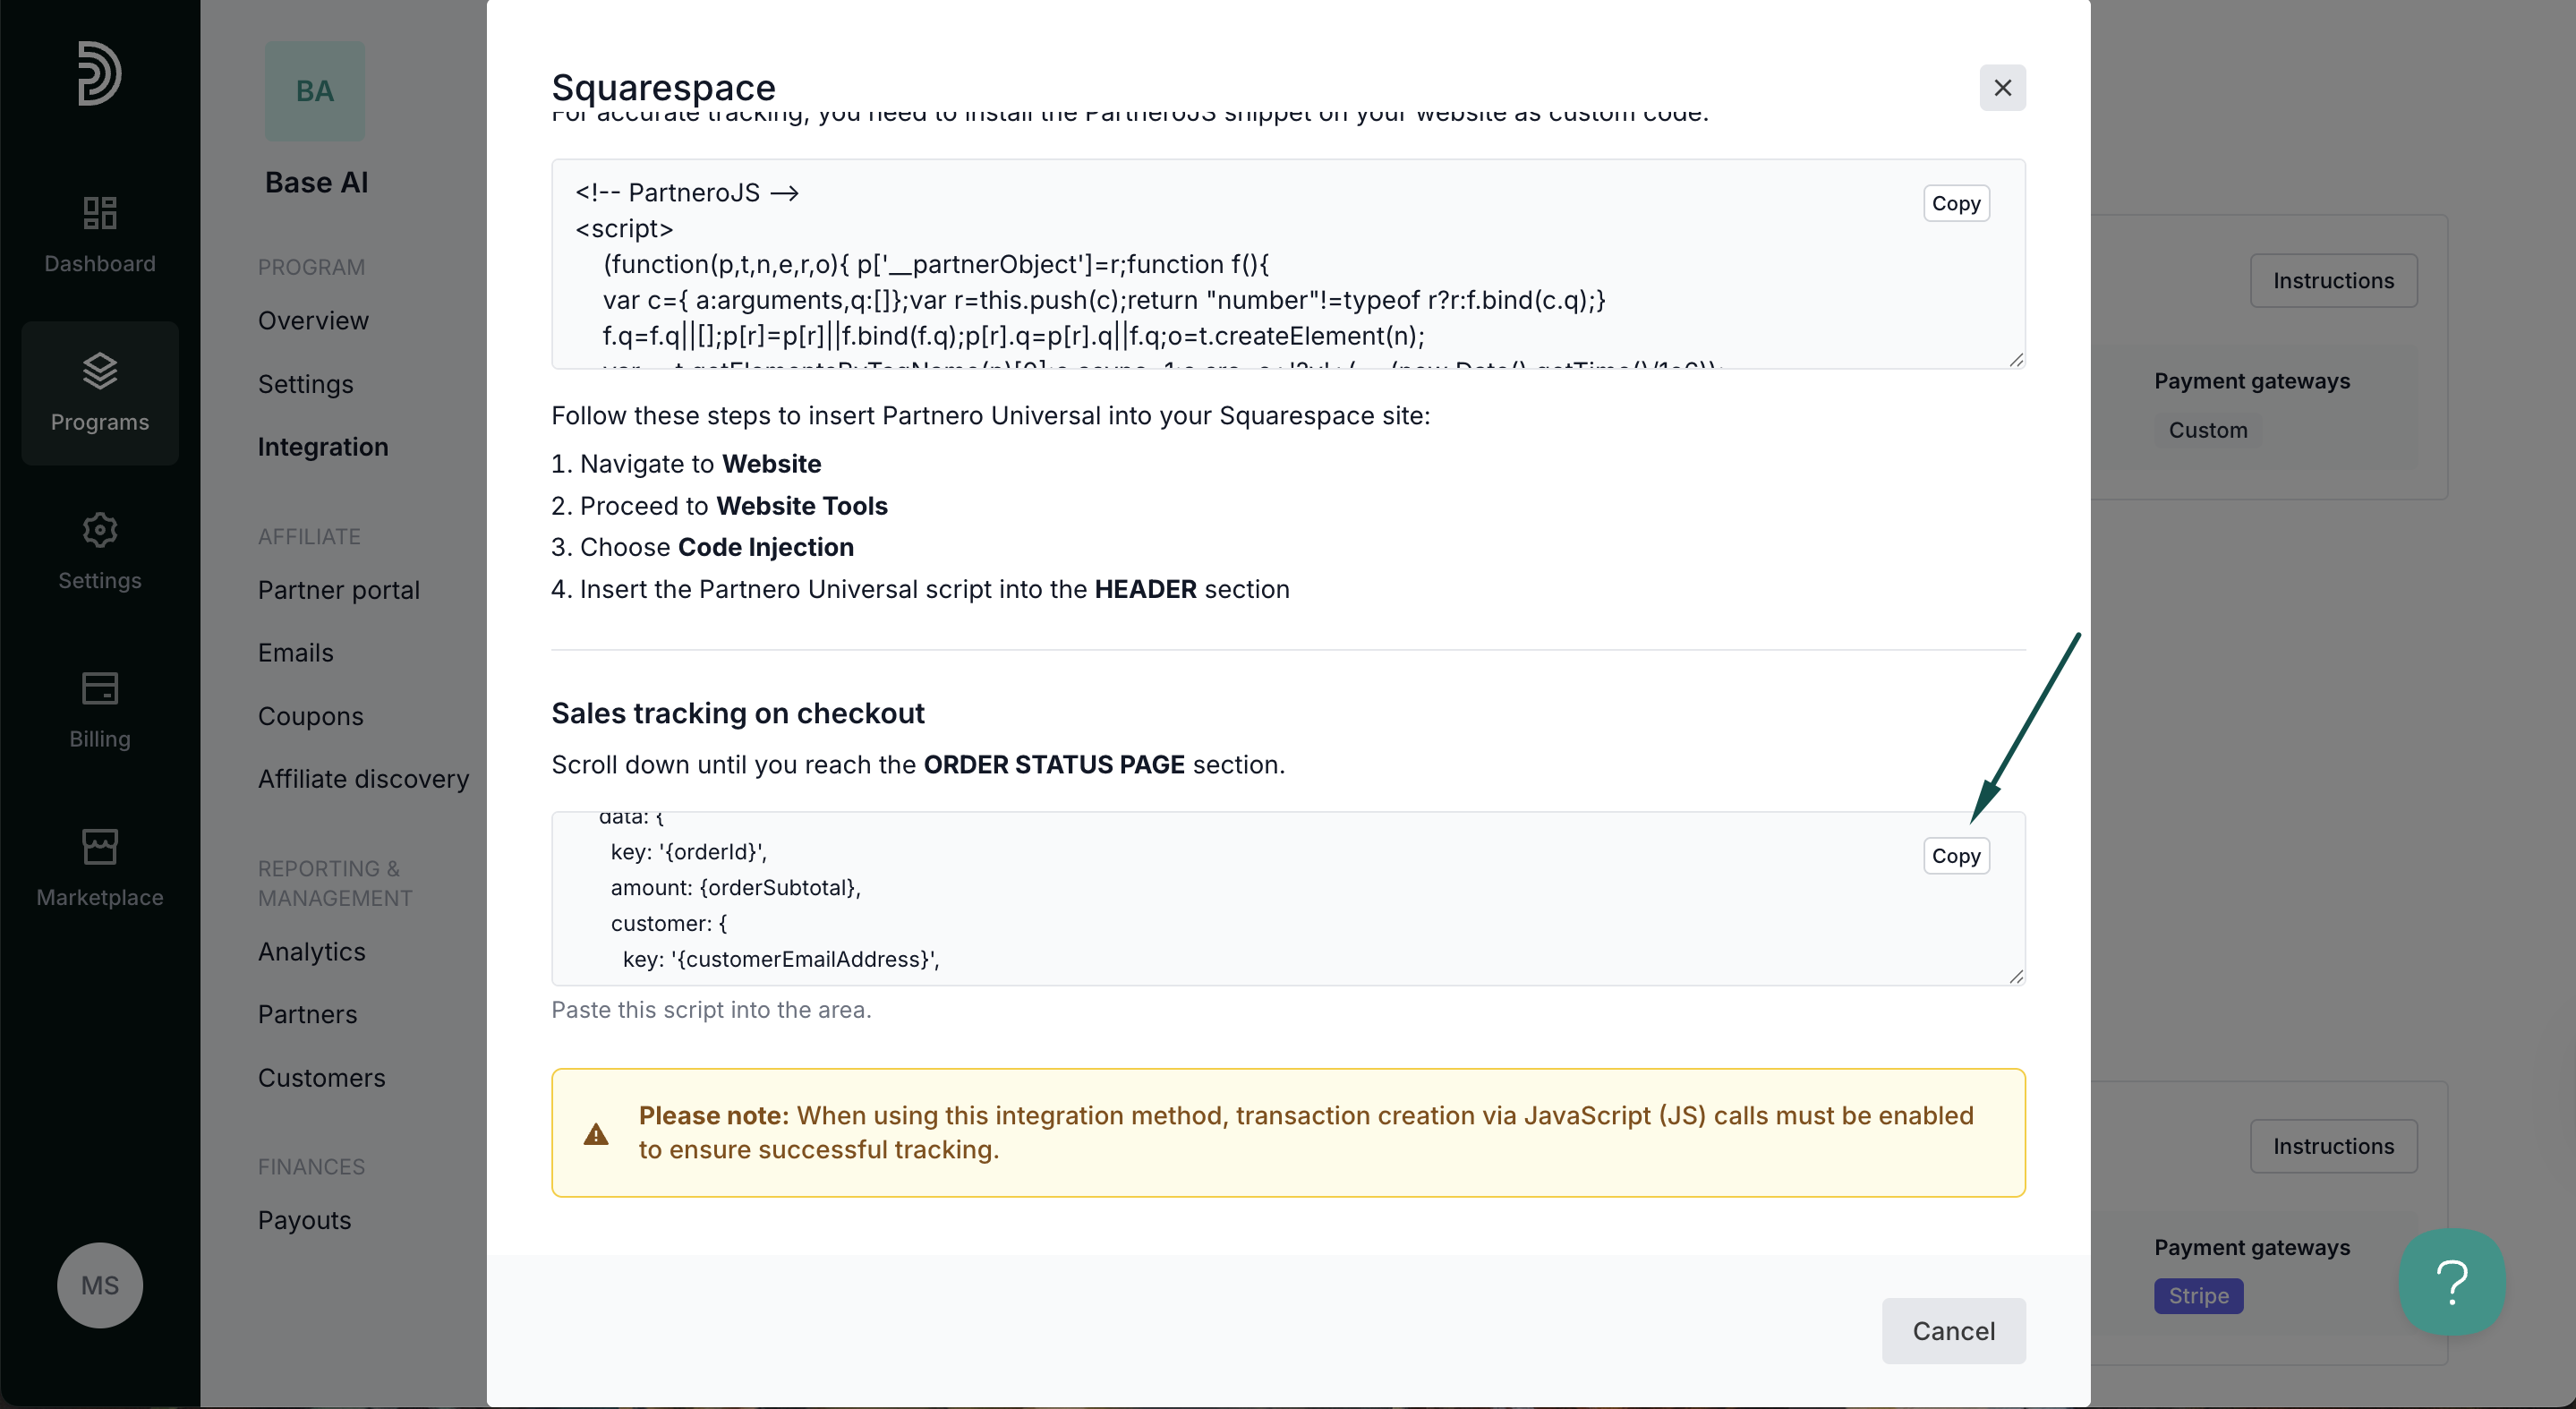2576x1409 pixels.
Task: Go to Overview in program menu
Action: [x=313, y=320]
